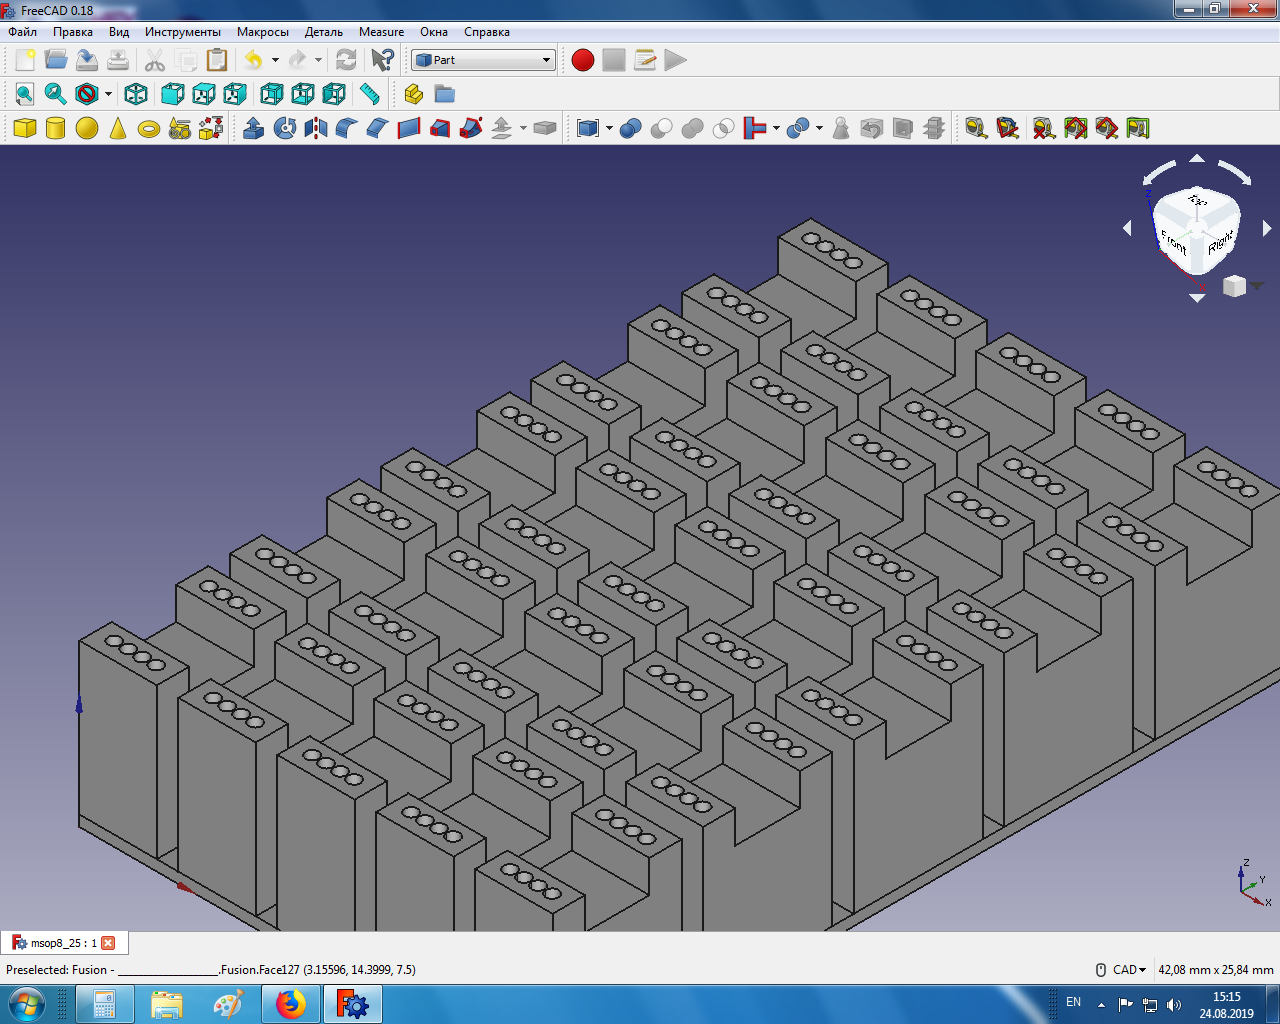The image size is (1280, 1024).
Task: Create a Cone primitive
Action: [118, 128]
